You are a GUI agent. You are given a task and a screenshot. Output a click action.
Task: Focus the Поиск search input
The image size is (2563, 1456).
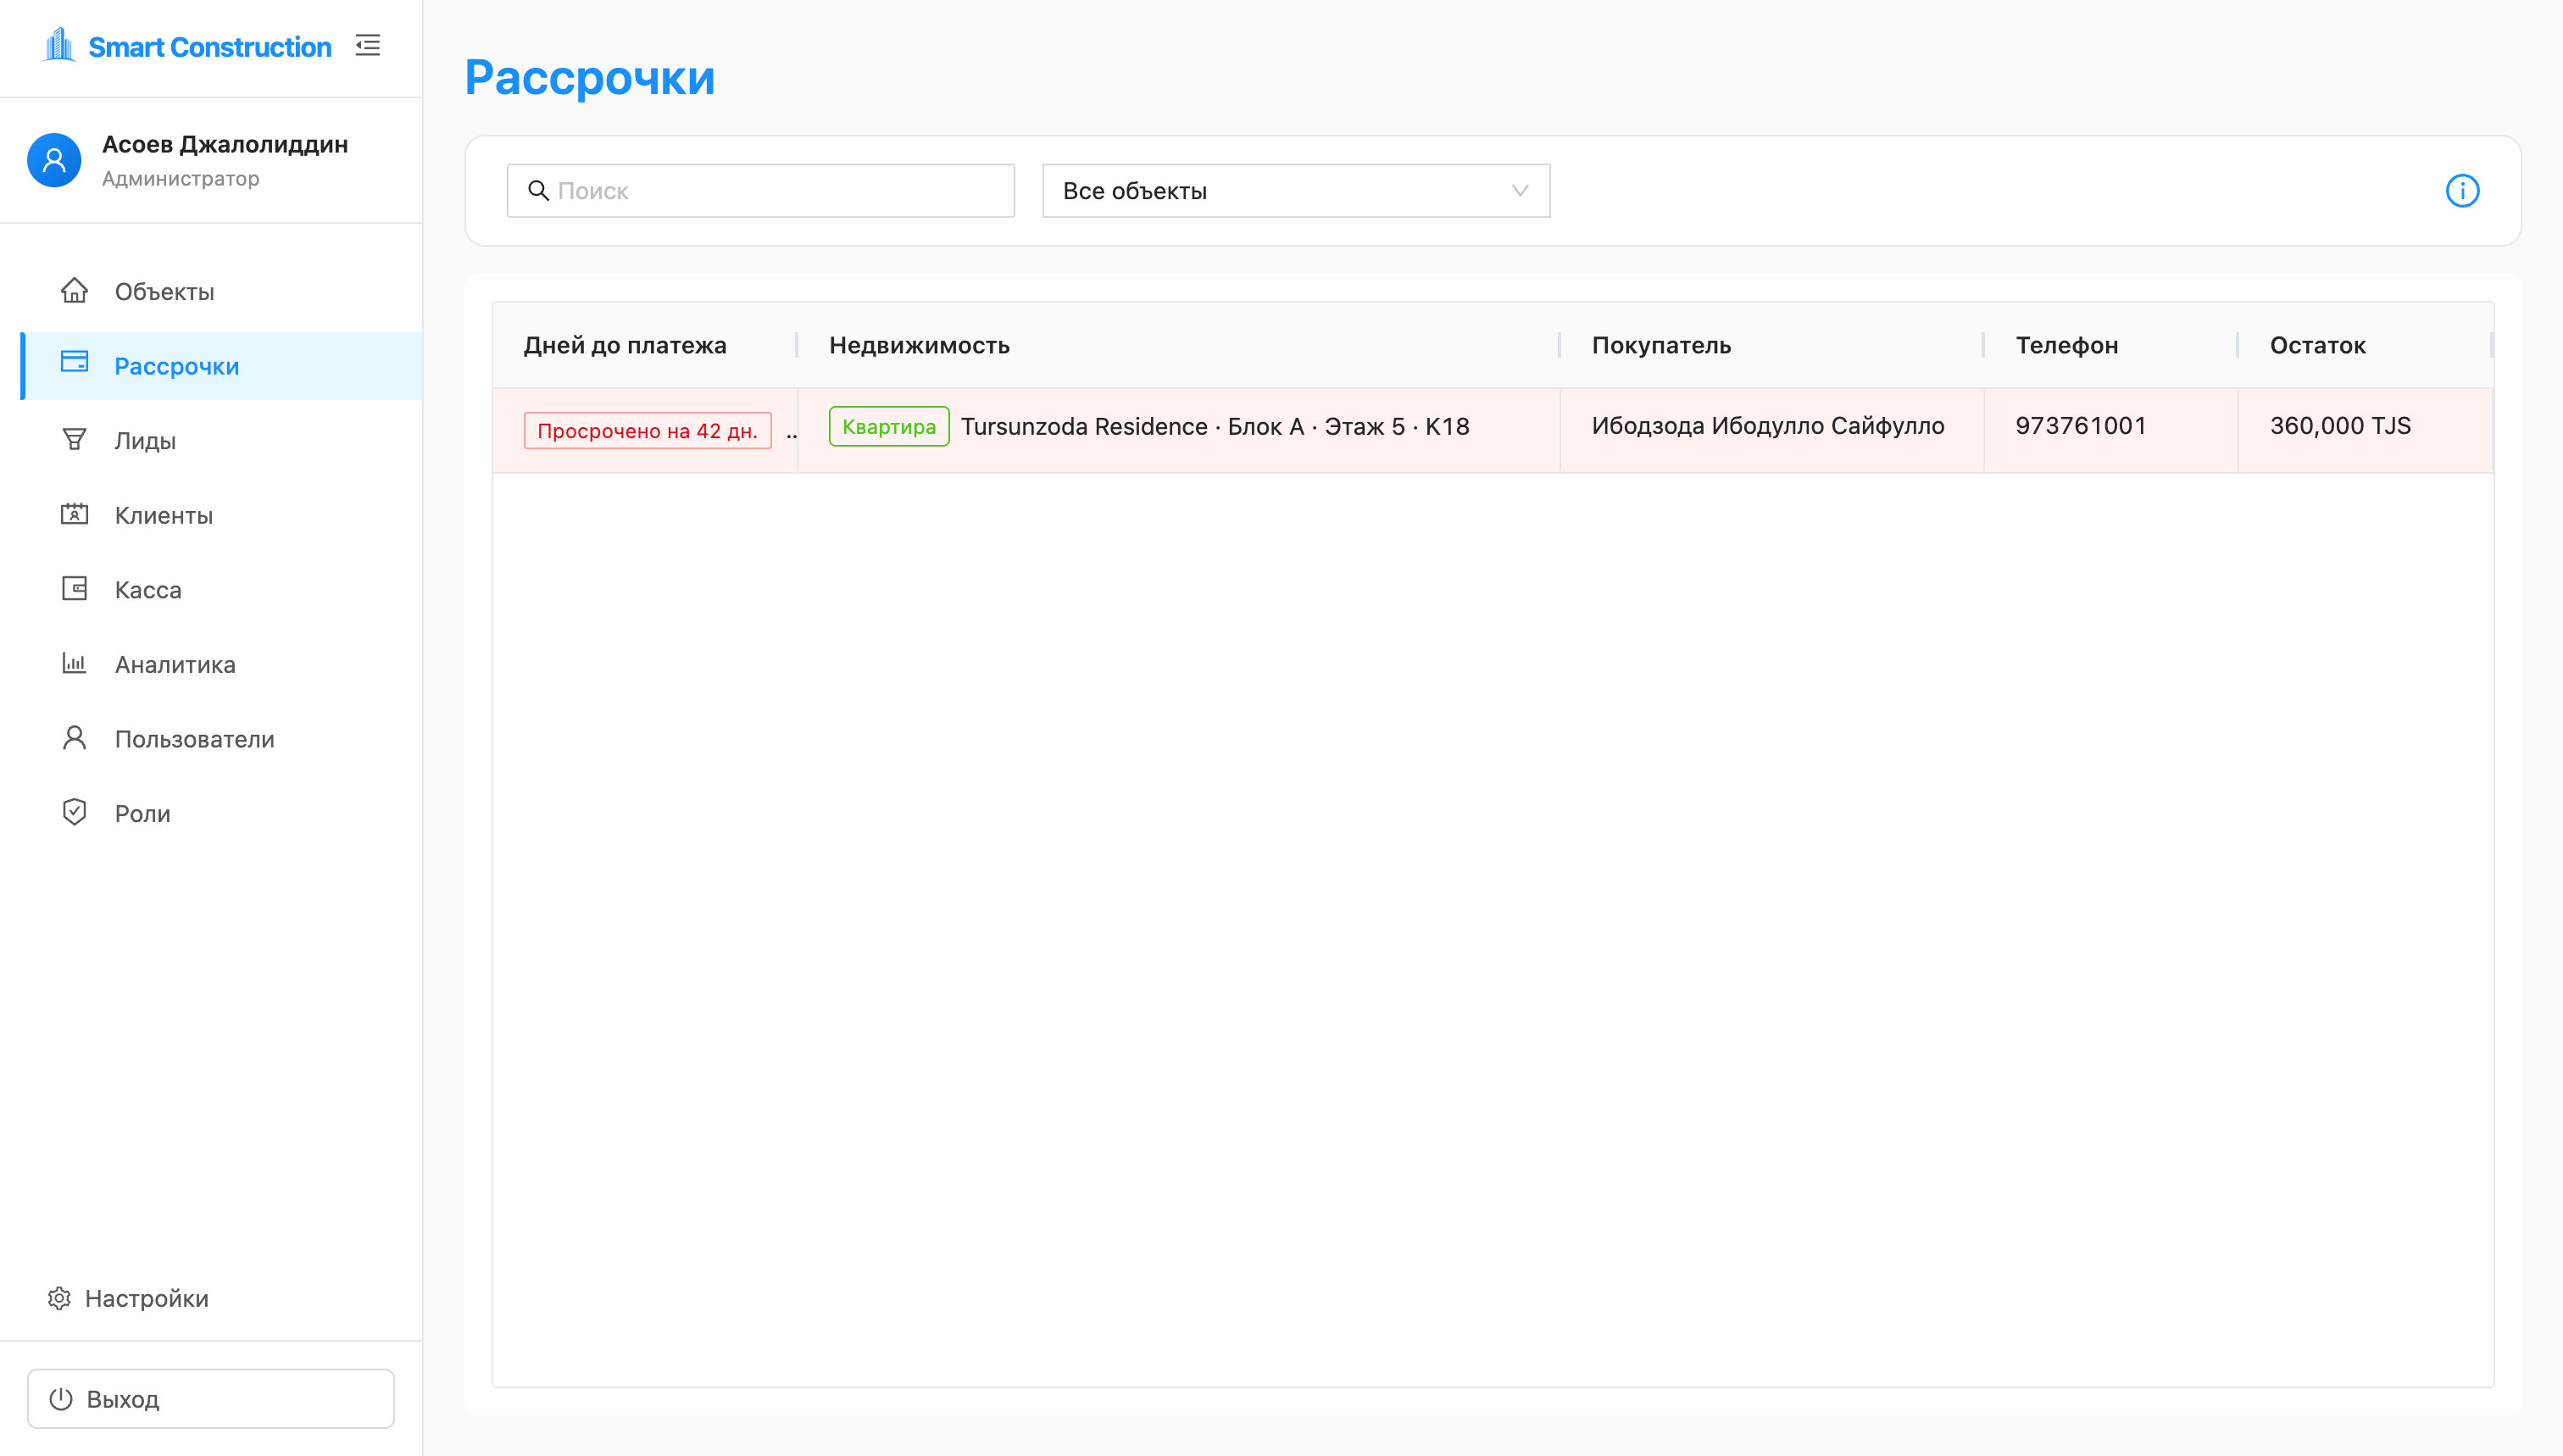[761, 190]
